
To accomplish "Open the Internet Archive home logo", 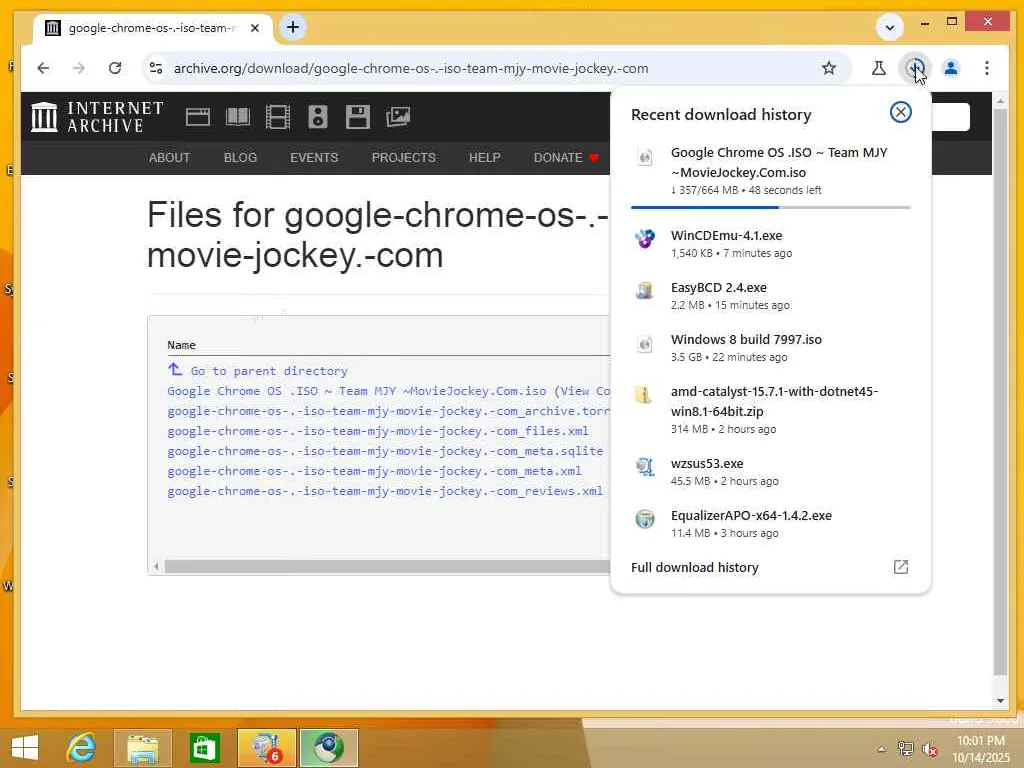I will [97, 117].
